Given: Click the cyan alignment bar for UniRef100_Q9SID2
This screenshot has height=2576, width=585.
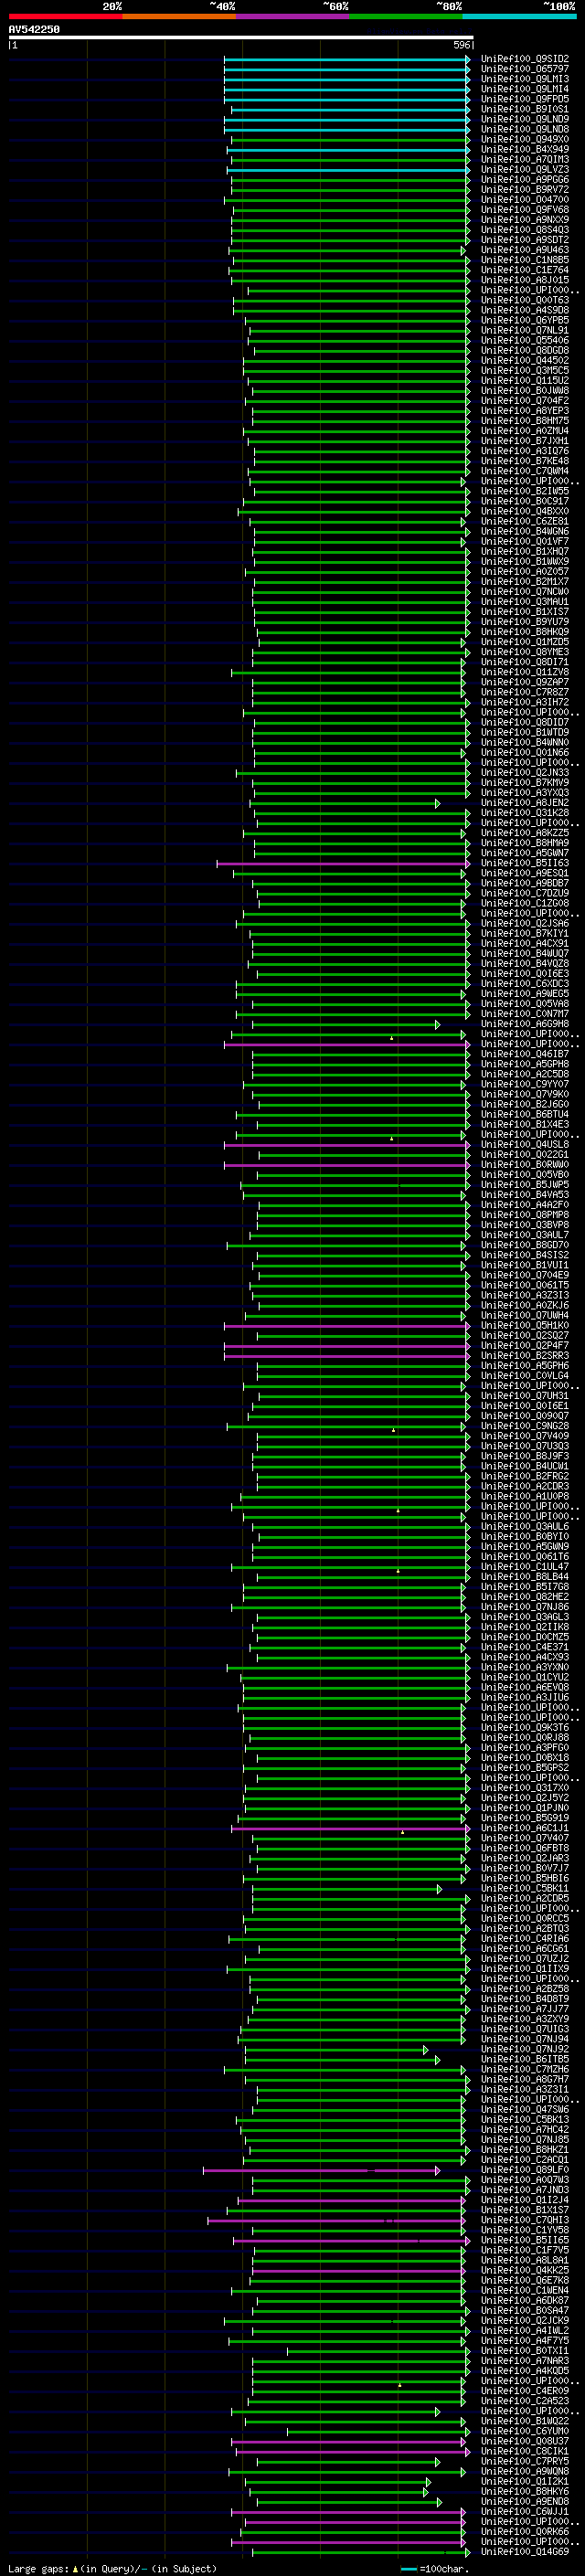Looking at the screenshot, I should click(x=347, y=59).
